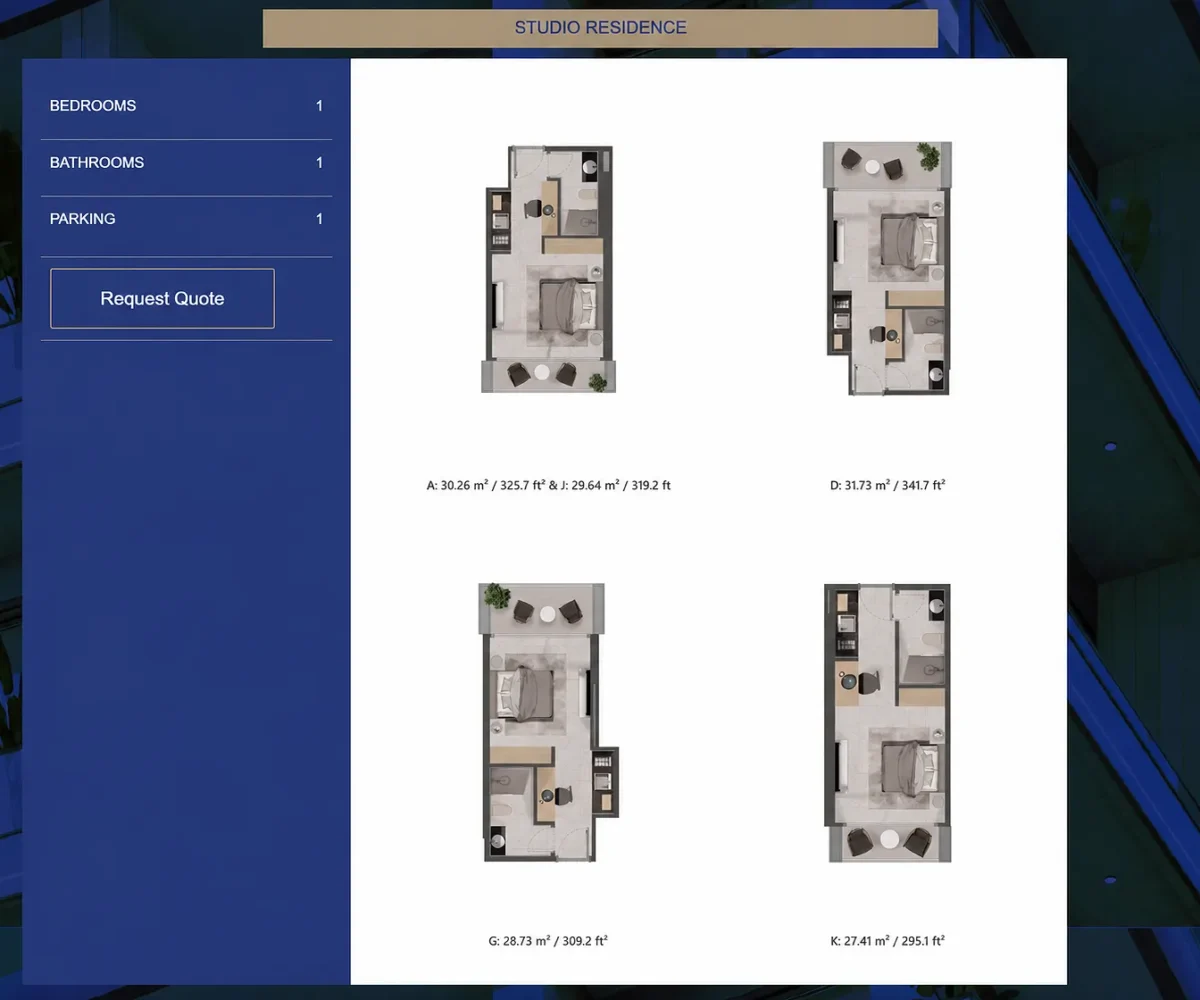Open the type D floor plan image
The image size is (1200, 1000).
click(888, 268)
